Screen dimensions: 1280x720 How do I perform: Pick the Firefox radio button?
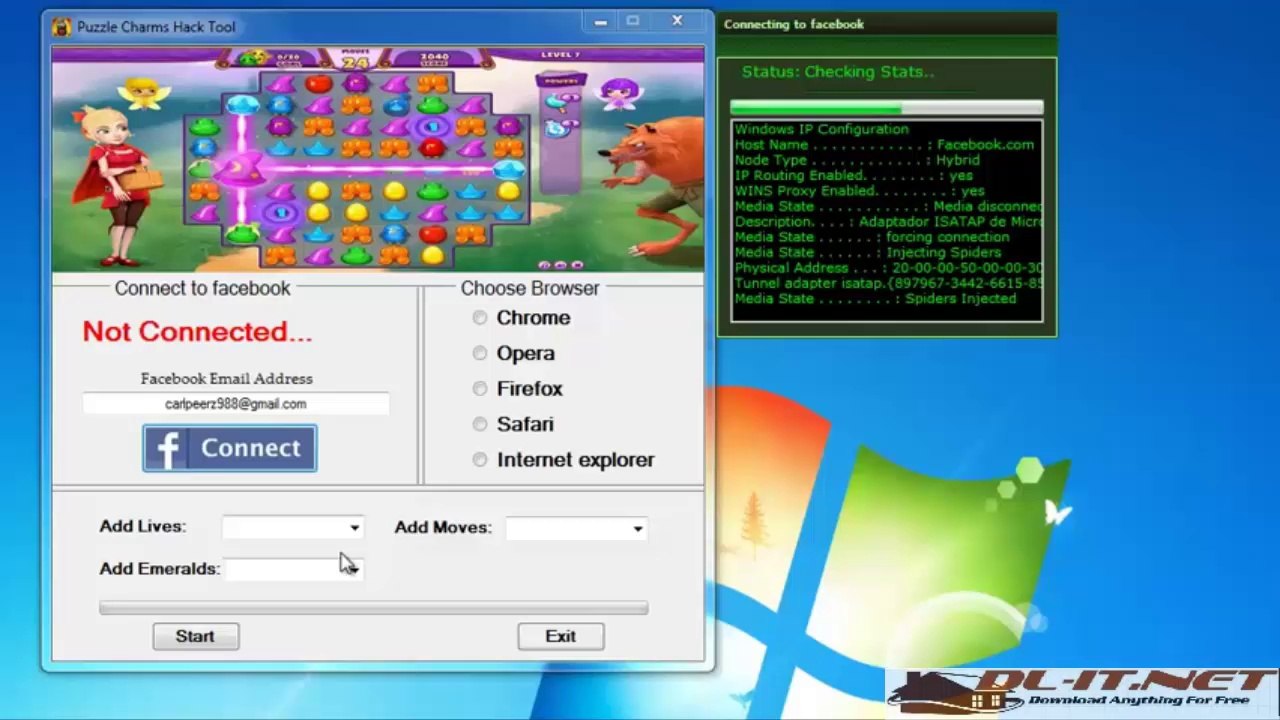pyautogui.click(x=480, y=389)
